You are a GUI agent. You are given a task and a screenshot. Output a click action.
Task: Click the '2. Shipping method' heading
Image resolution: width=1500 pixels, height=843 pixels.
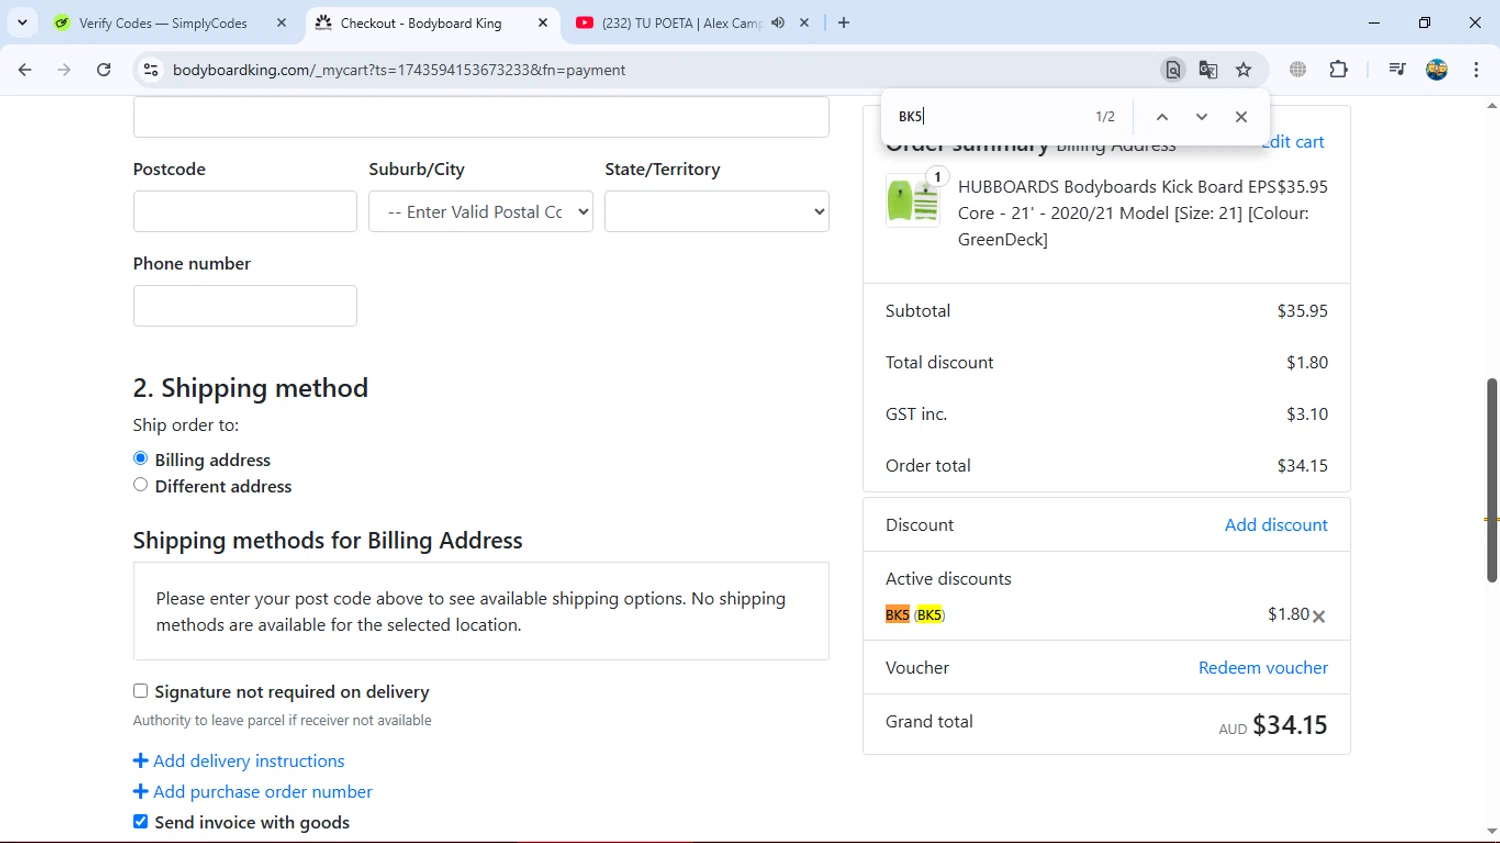(x=251, y=388)
